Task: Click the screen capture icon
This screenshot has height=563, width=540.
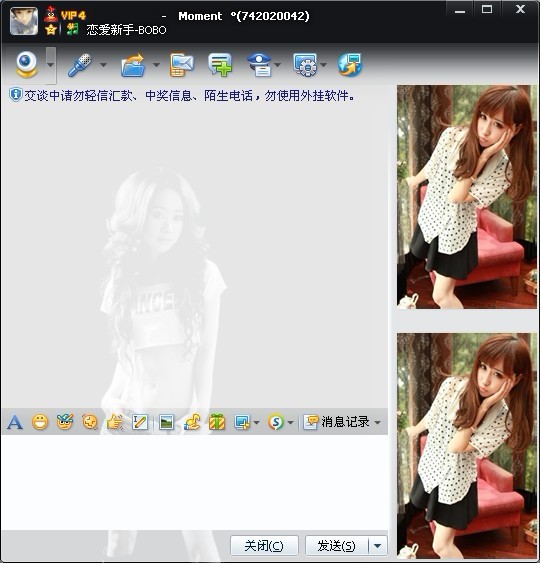Action: point(242,422)
